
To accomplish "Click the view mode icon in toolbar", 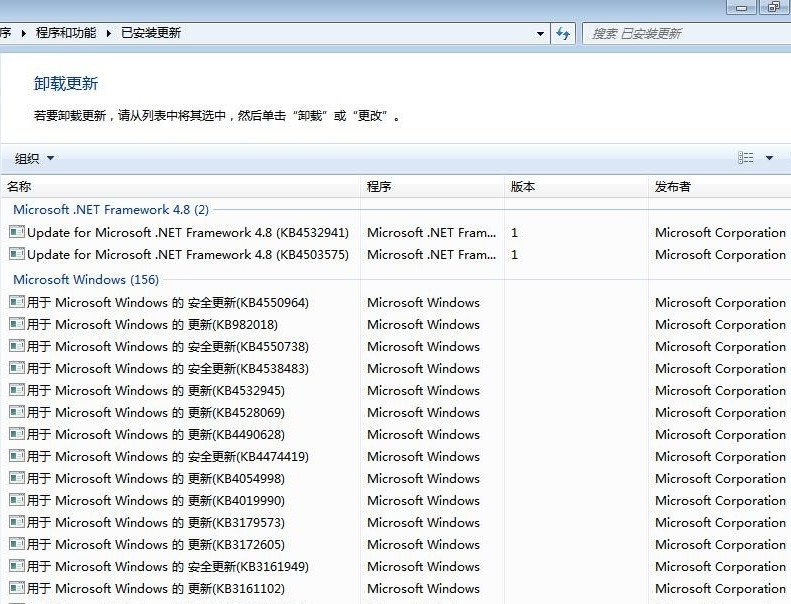I will point(746,158).
